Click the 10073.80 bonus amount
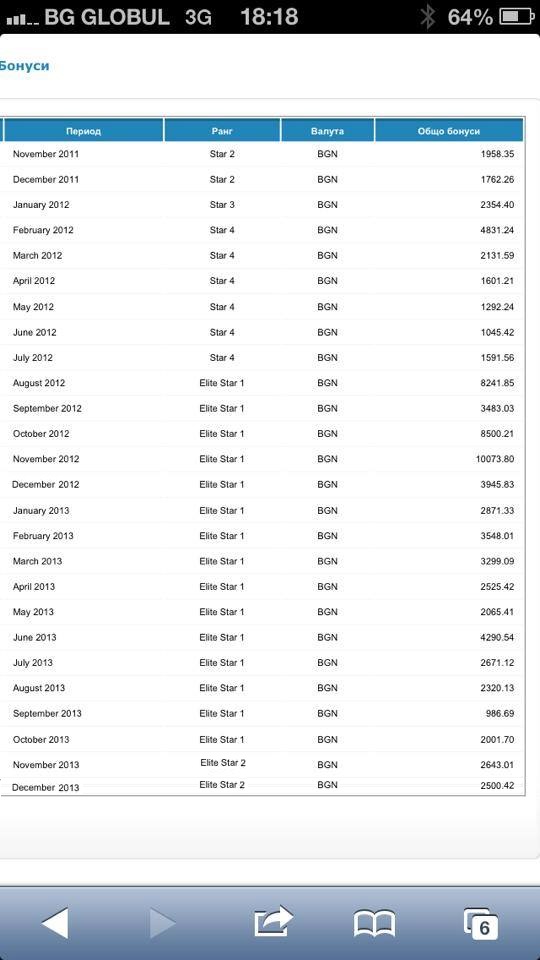540x960 pixels. 495,459
